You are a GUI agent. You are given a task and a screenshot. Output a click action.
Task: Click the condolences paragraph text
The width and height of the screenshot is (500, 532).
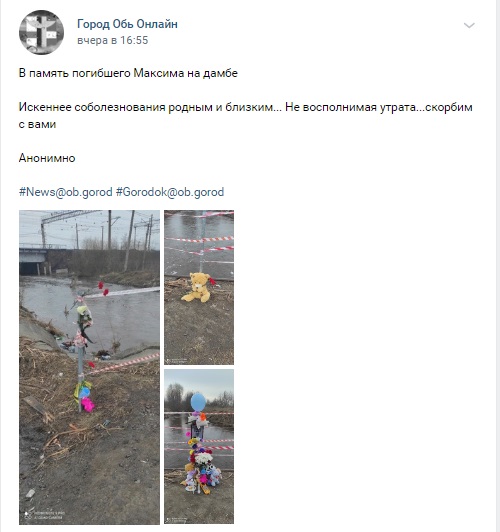click(246, 116)
